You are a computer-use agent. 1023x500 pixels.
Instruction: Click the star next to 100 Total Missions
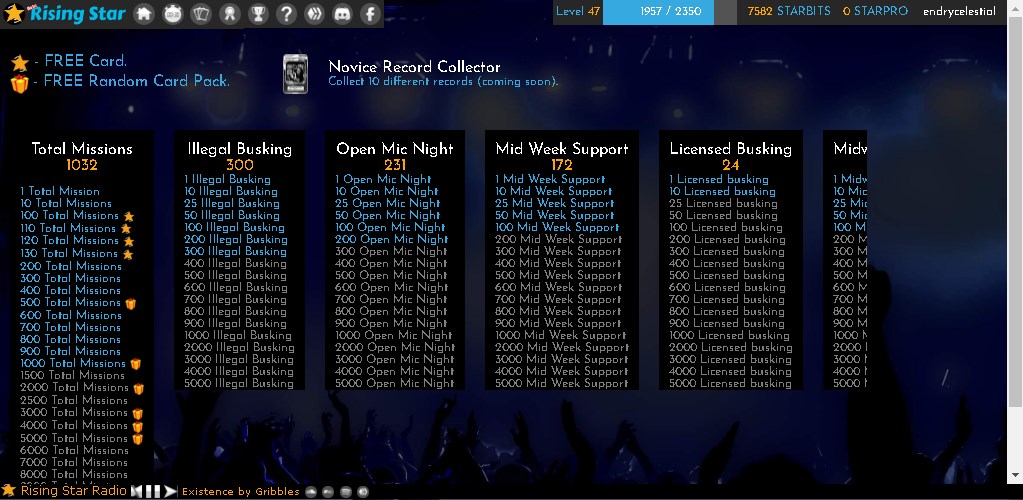click(129, 216)
